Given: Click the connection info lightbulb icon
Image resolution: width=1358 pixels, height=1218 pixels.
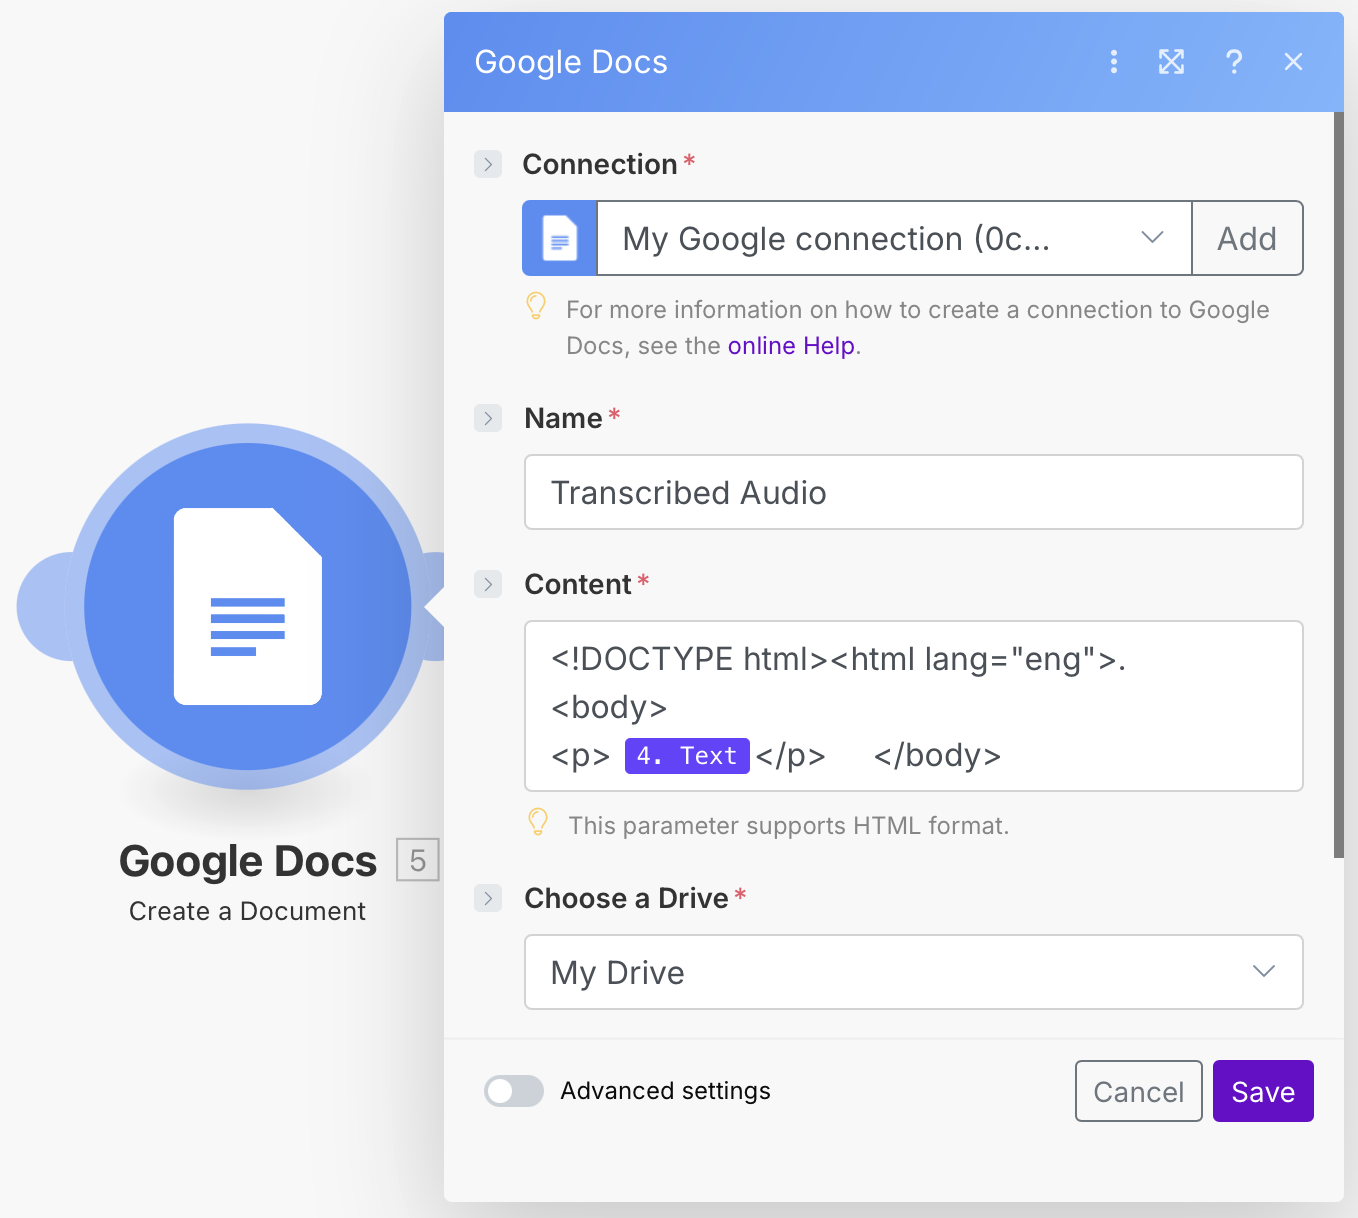Looking at the screenshot, I should 536,306.
